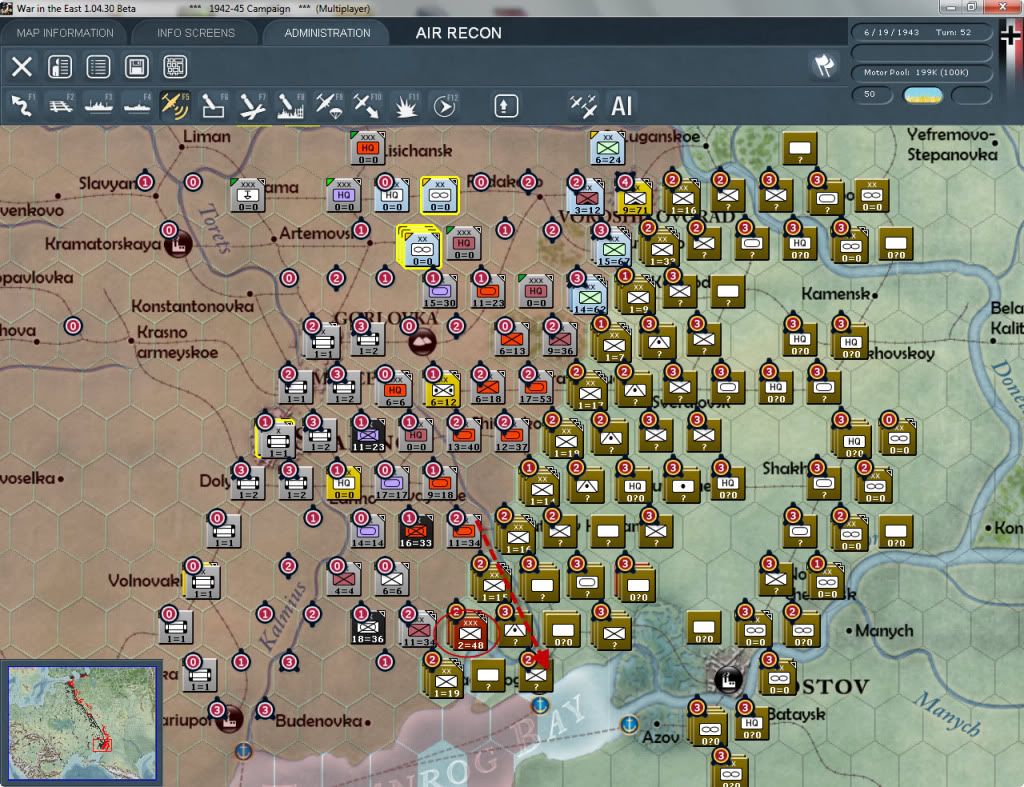The width and height of the screenshot is (1024, 787).
Task: Click the up-arrow box toolbar icon
Action: click(x=505, y=106)
